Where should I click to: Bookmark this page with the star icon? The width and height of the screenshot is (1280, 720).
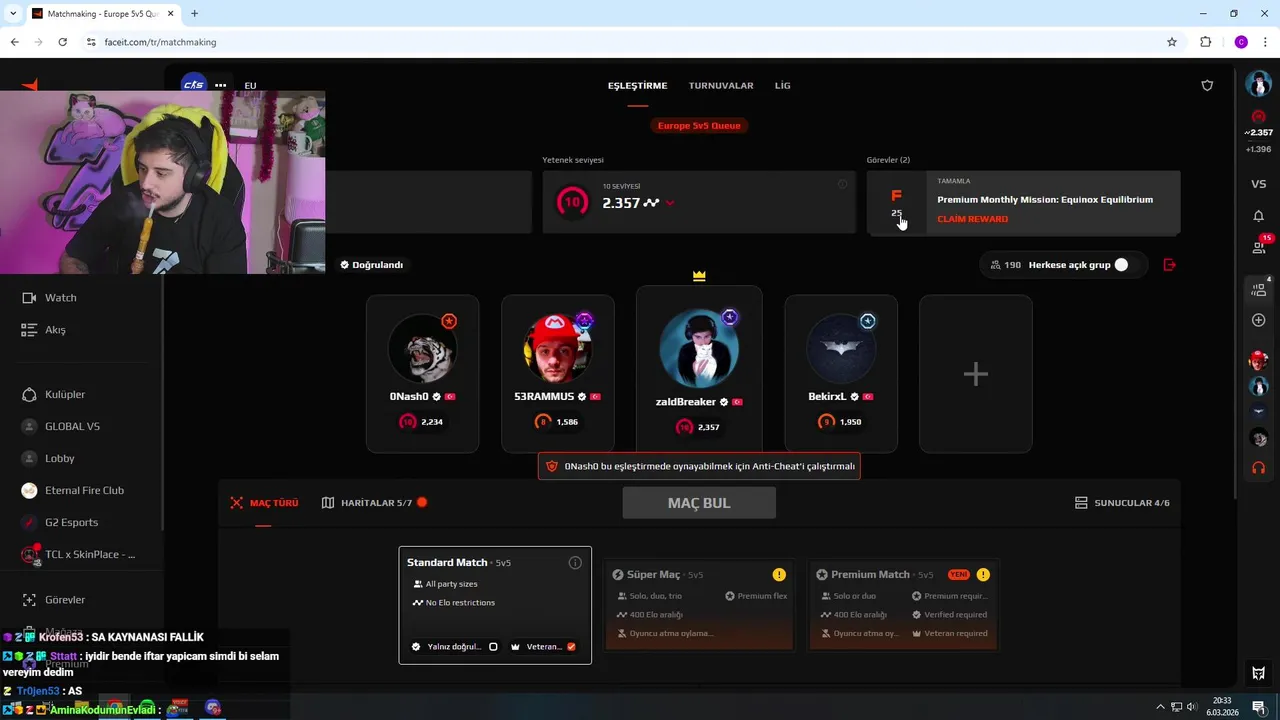[x=1172, y=42]
